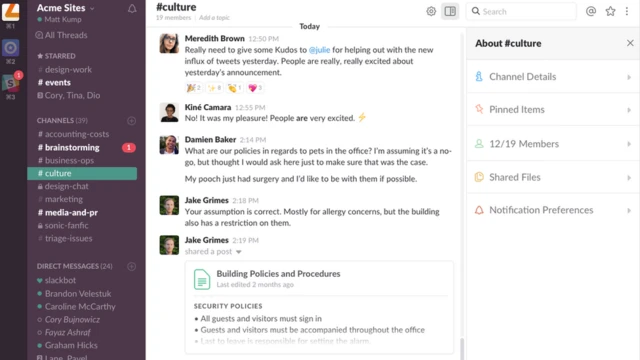
Task: Add a channel with the plus icon
Action: [131, 120]
